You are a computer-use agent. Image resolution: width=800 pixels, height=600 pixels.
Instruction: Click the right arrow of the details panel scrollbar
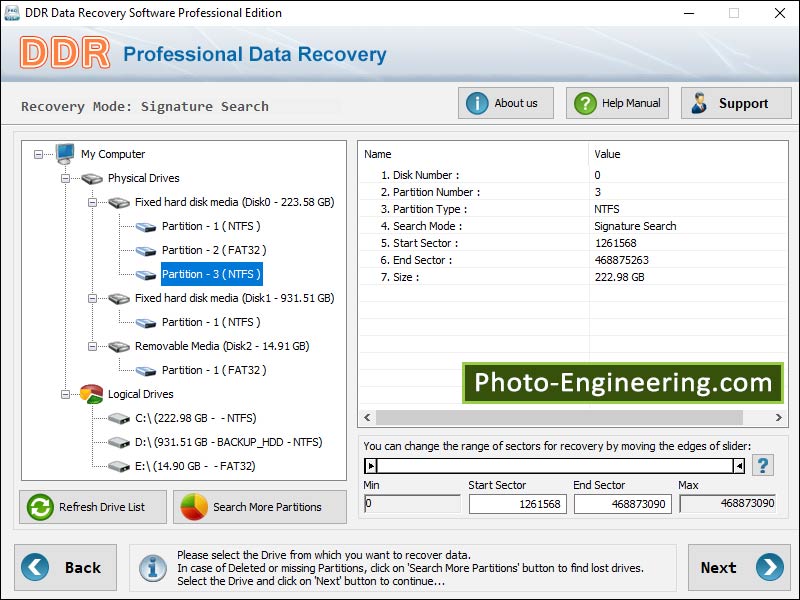780,417
